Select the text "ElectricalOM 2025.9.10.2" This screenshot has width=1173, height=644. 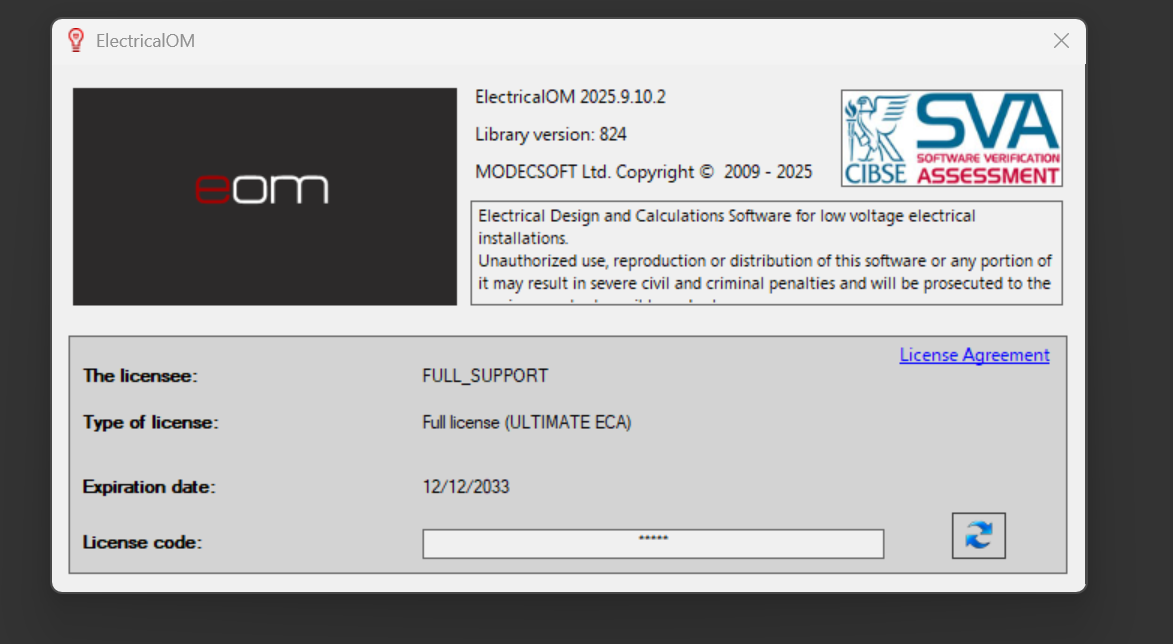click(570, 97)
